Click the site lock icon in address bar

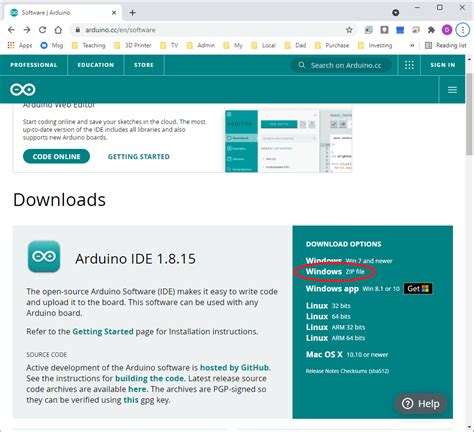click(x=77, y=30)
